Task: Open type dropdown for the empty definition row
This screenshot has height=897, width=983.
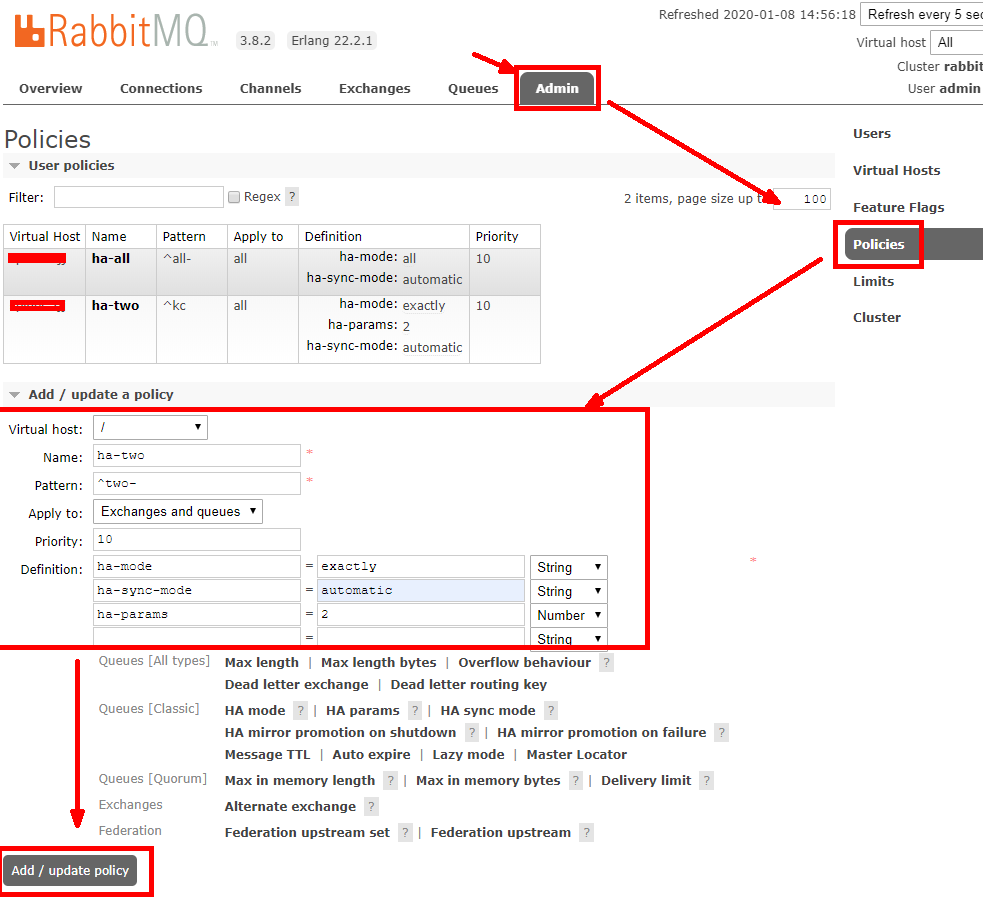Action: click(569, 638)
